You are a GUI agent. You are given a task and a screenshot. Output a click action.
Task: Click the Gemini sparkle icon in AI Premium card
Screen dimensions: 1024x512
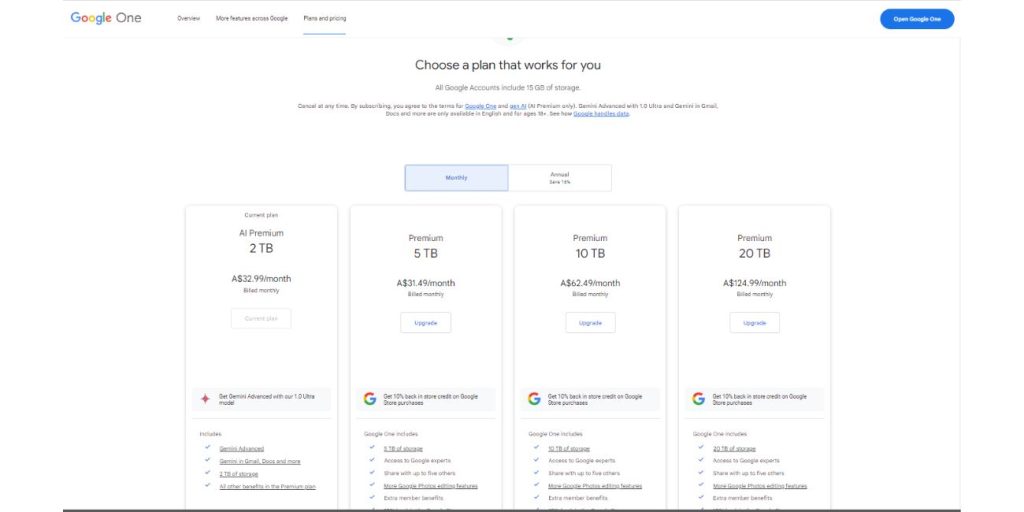point(205,398)
